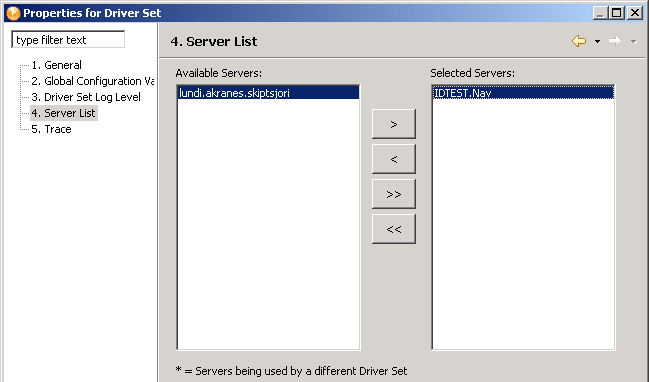The image size is (649, 382).
Task: Click the Driver Set title bar icon
Action: click(13, 13)
